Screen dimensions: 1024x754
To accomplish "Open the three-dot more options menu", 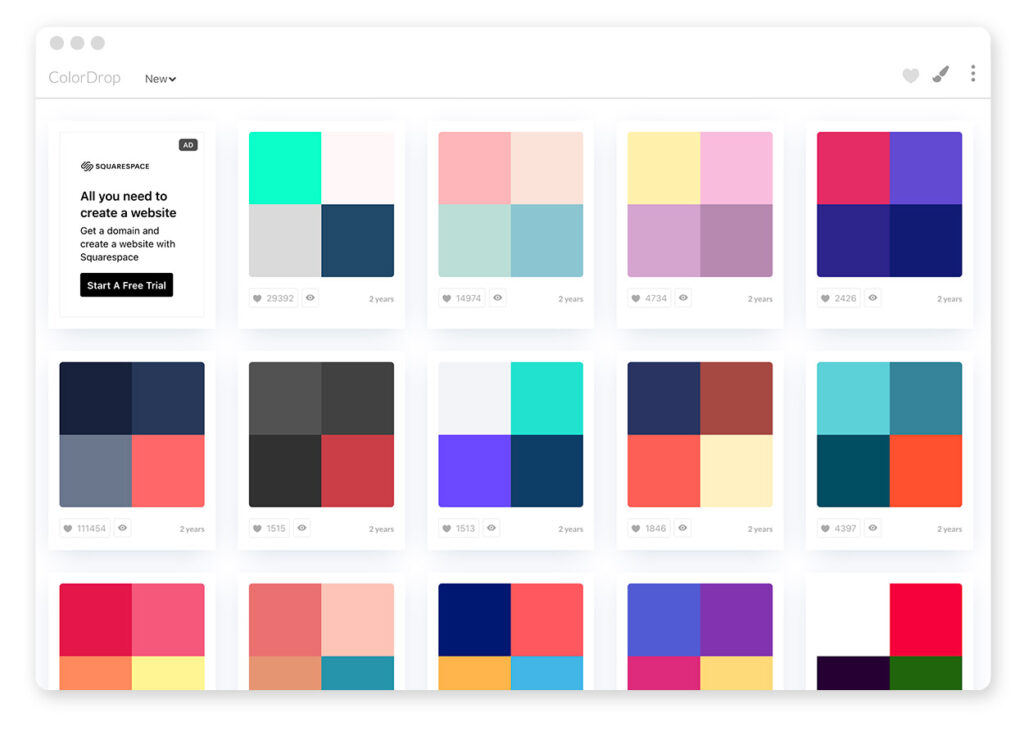I will 972,74.
